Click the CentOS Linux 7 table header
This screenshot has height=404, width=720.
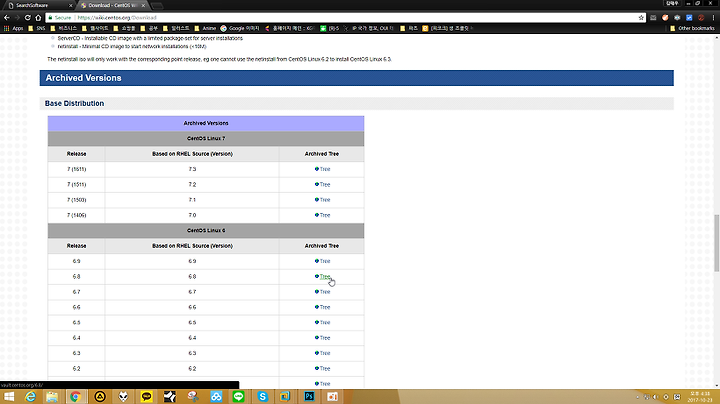pos(206,139)
